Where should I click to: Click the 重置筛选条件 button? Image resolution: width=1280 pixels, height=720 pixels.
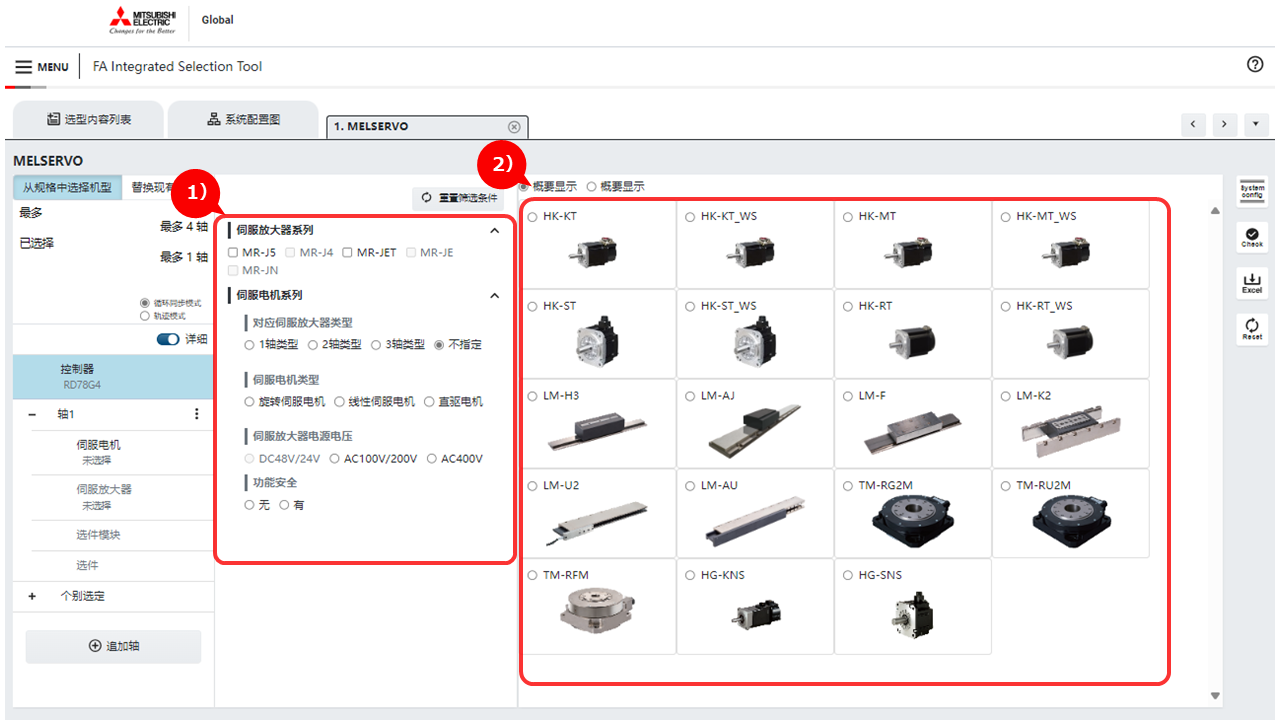click(x=459, y=198)
